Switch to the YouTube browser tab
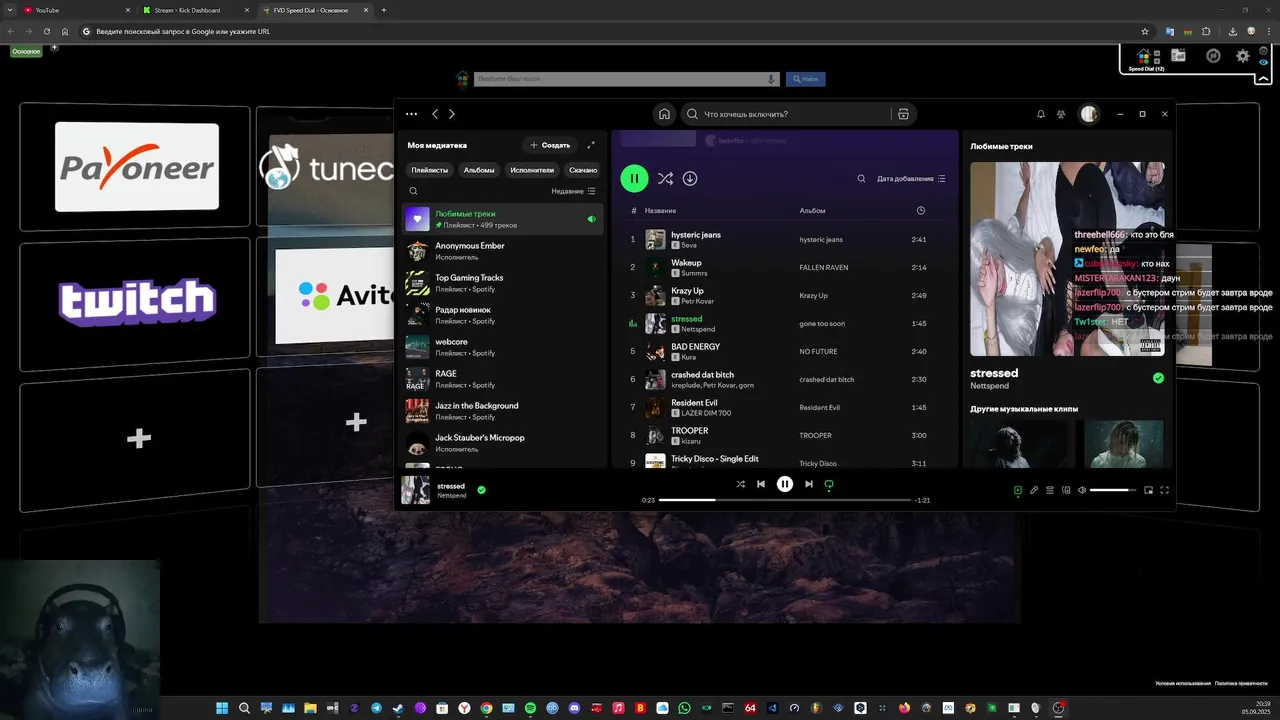The width and height of the screenshot is (1280, 720). tap(78, 10)
